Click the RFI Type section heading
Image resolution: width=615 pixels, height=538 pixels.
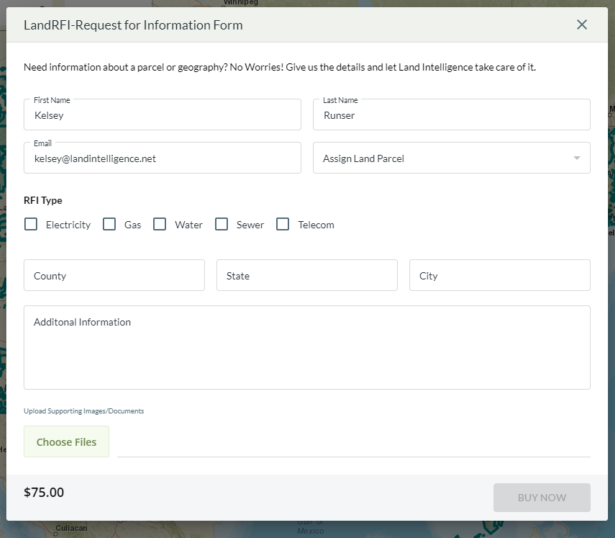tap(43, 200)
